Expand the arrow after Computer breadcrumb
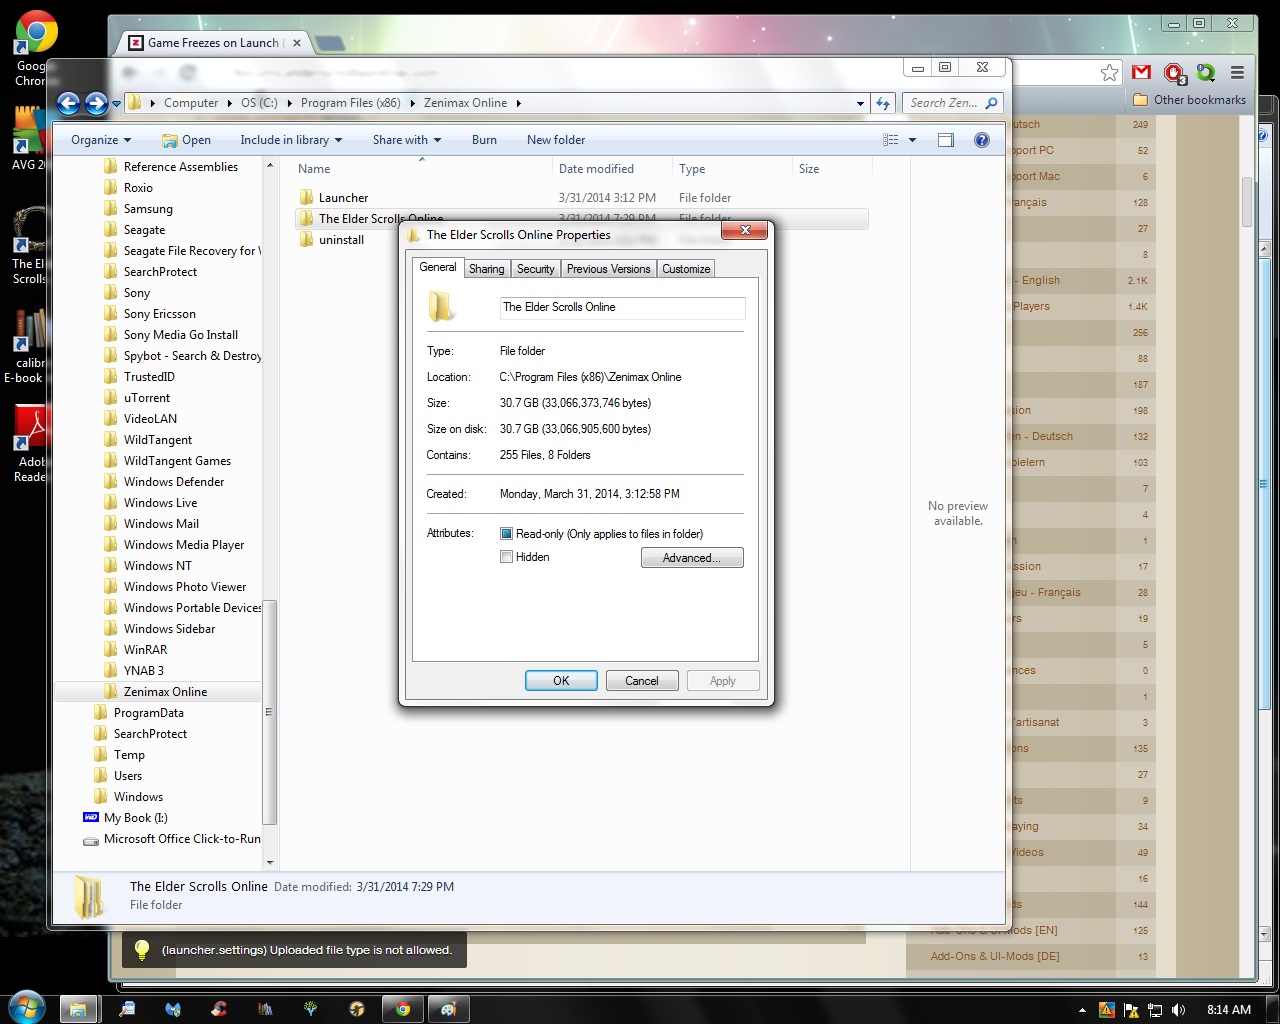Screen dimensions: 1280x1024 pyautogui.click(x=229, y=103)
